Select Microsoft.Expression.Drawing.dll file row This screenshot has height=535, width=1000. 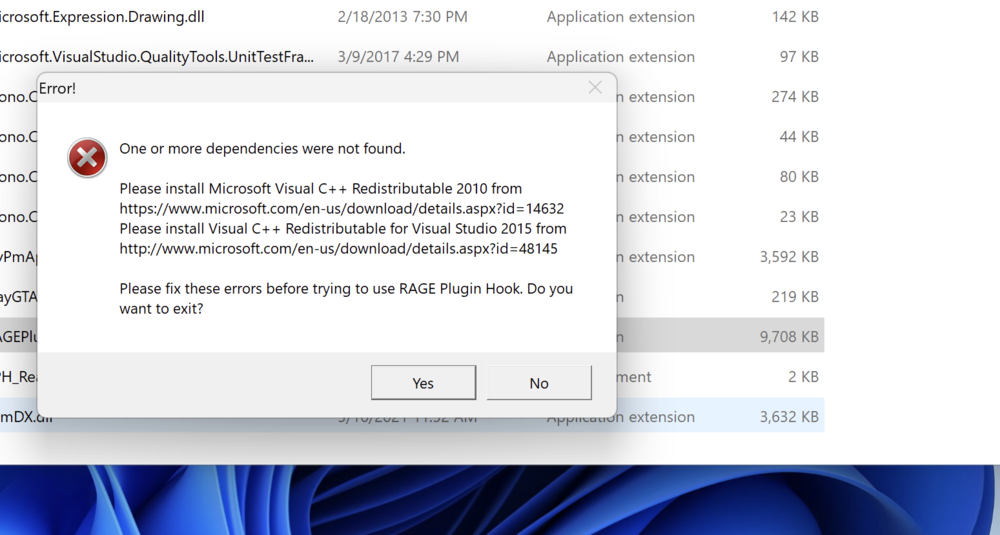click(411, 17)
